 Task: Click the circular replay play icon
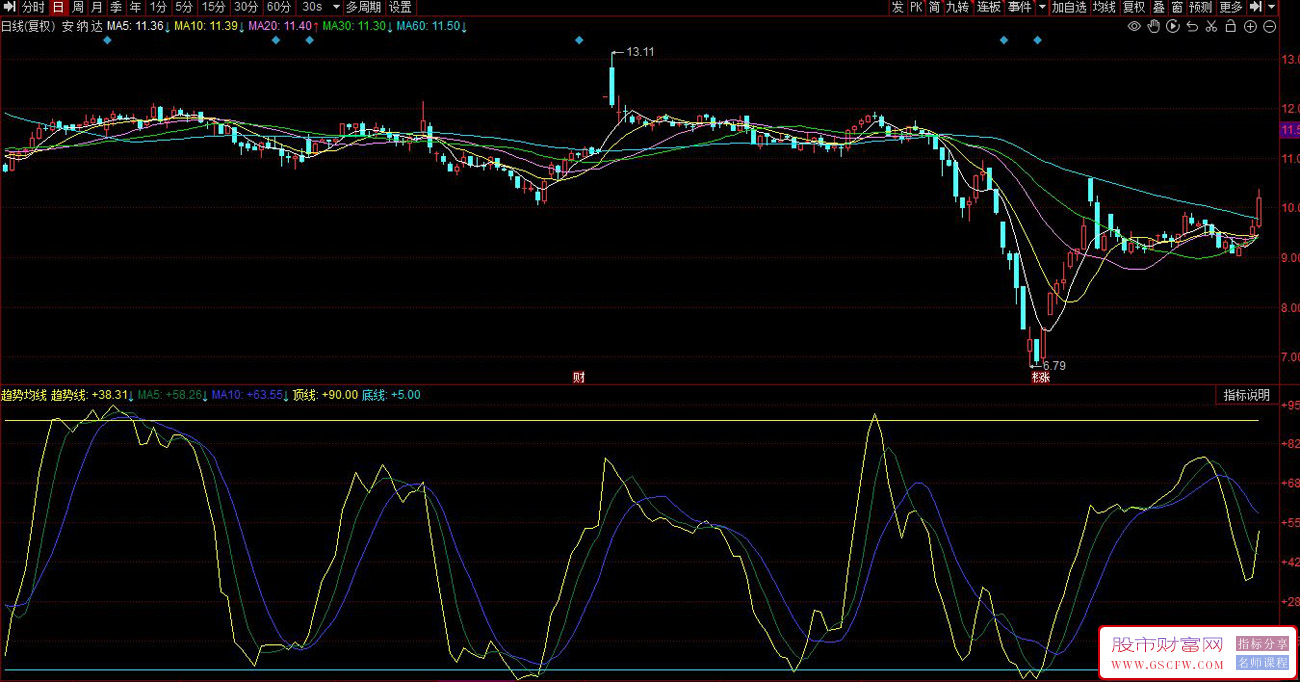[x=1172, y=27]
